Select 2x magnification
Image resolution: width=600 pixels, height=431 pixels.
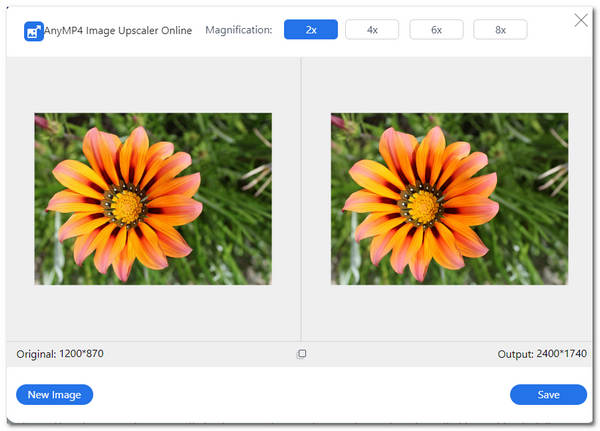tap(310, 30)
